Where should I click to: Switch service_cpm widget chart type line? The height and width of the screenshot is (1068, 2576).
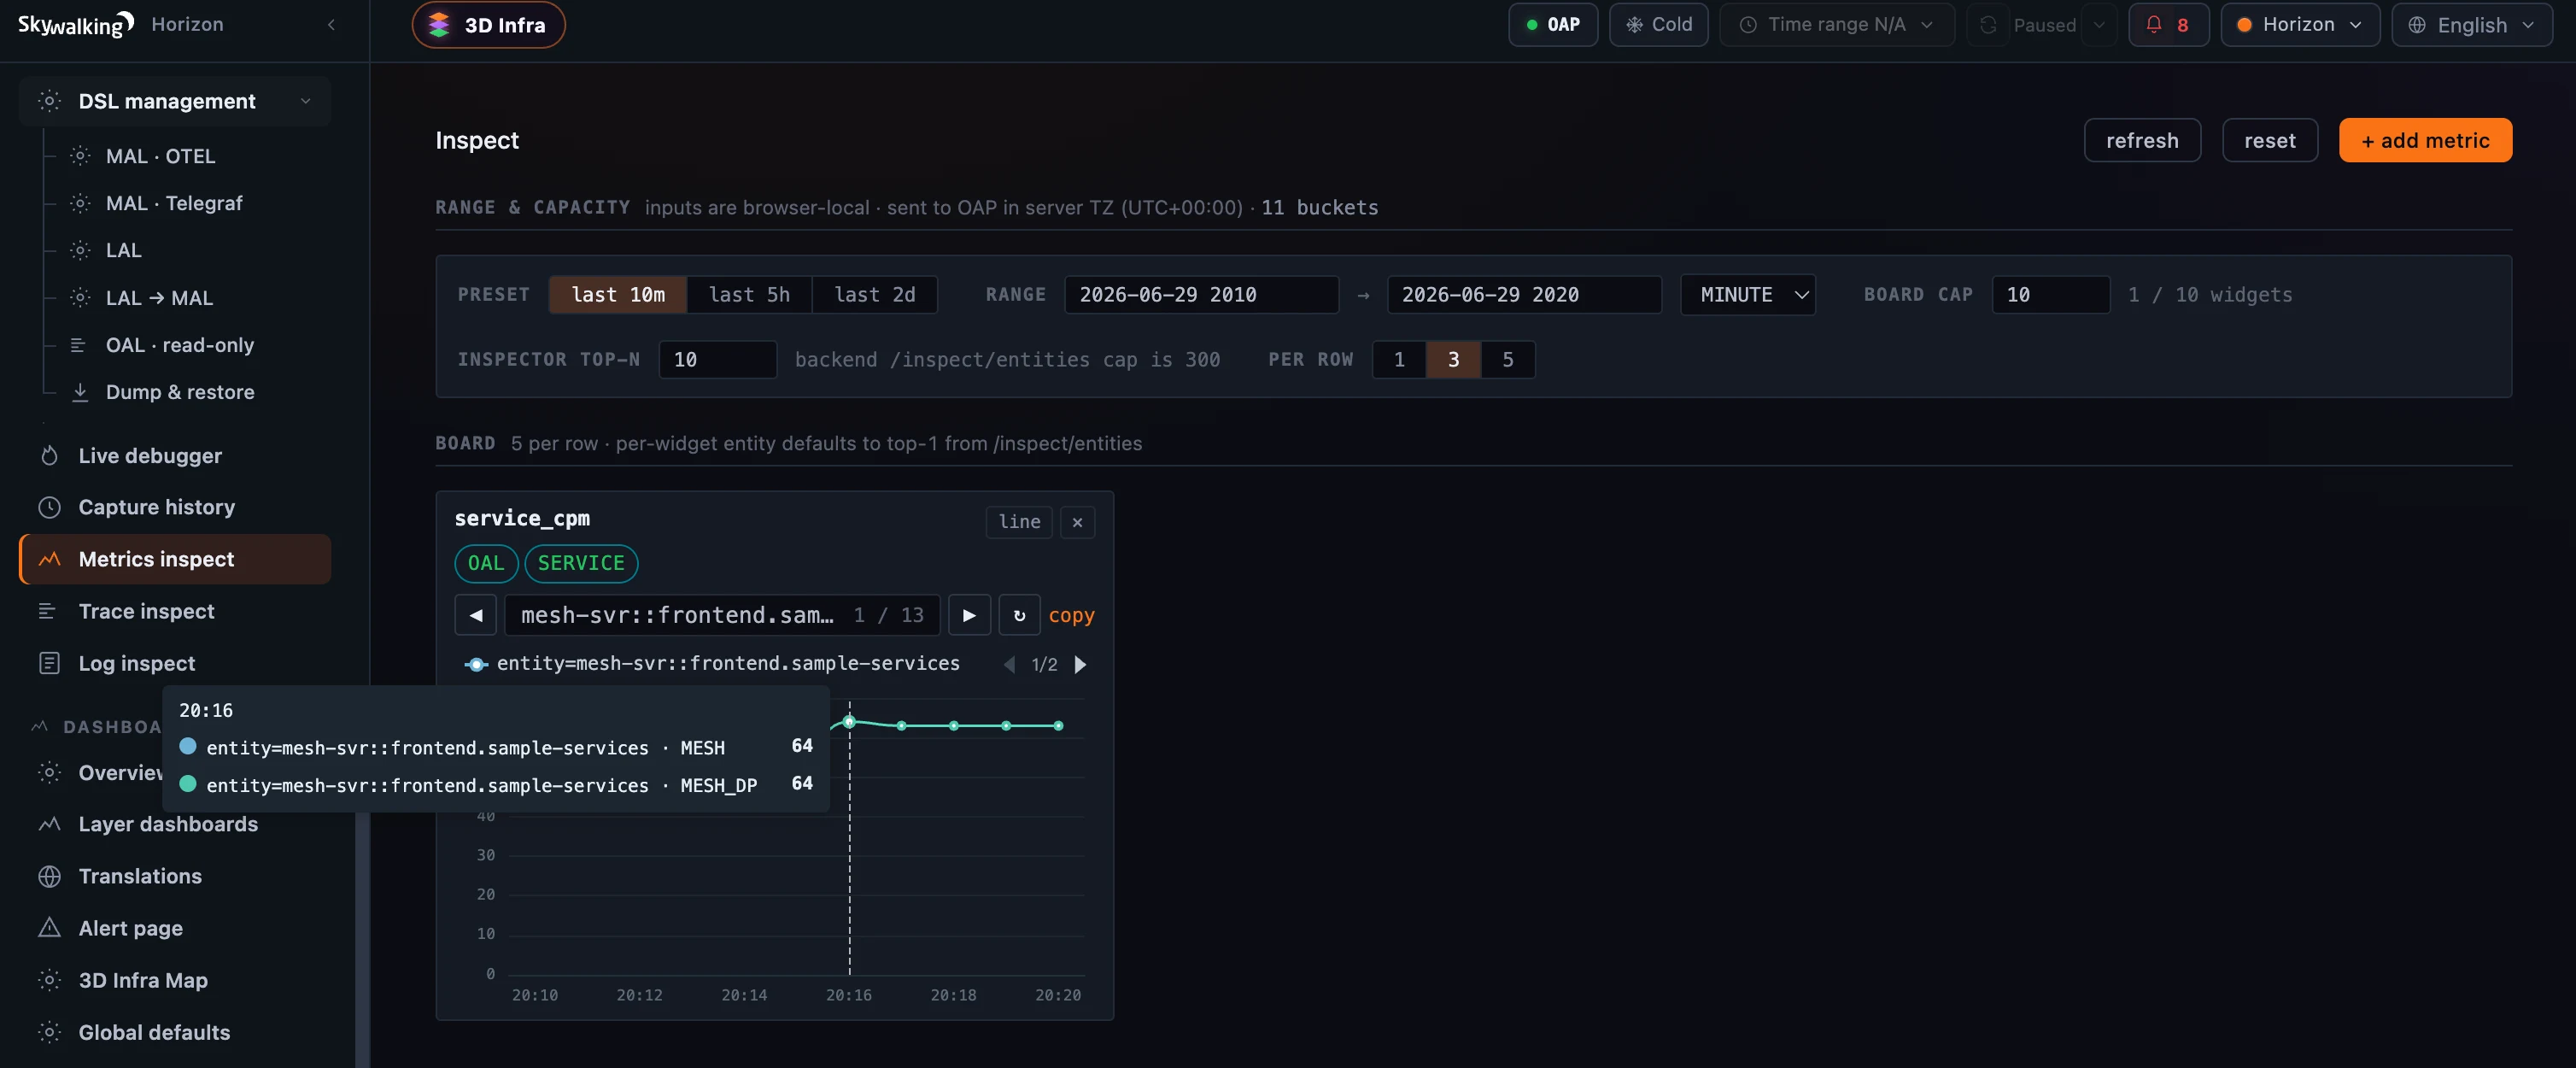pos(1019,522)
